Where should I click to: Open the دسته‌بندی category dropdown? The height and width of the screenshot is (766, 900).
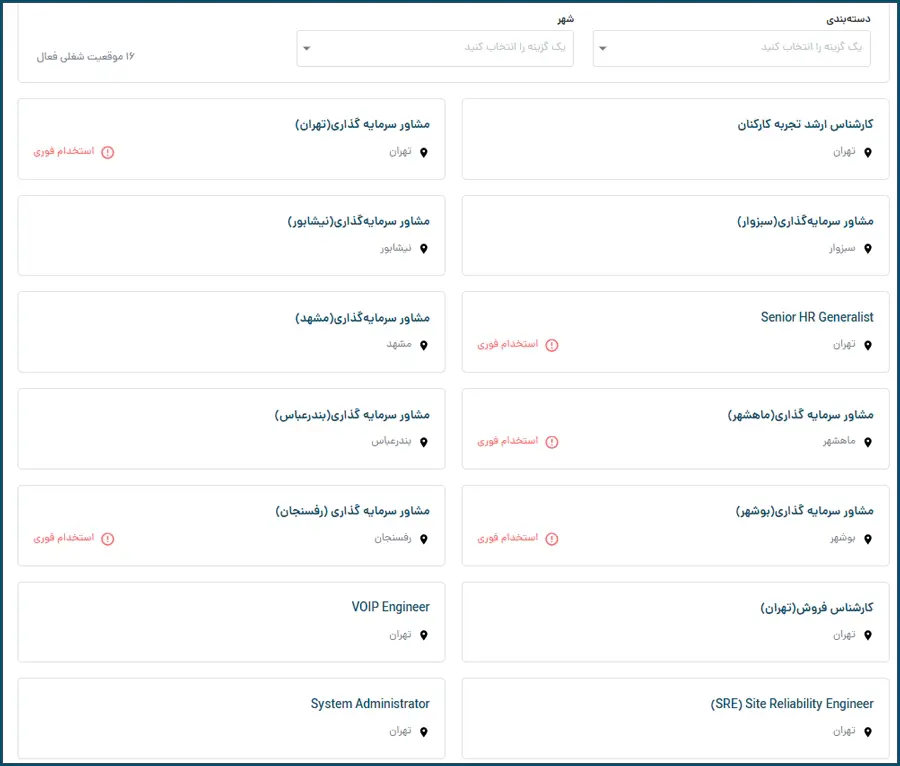[730, 48]
